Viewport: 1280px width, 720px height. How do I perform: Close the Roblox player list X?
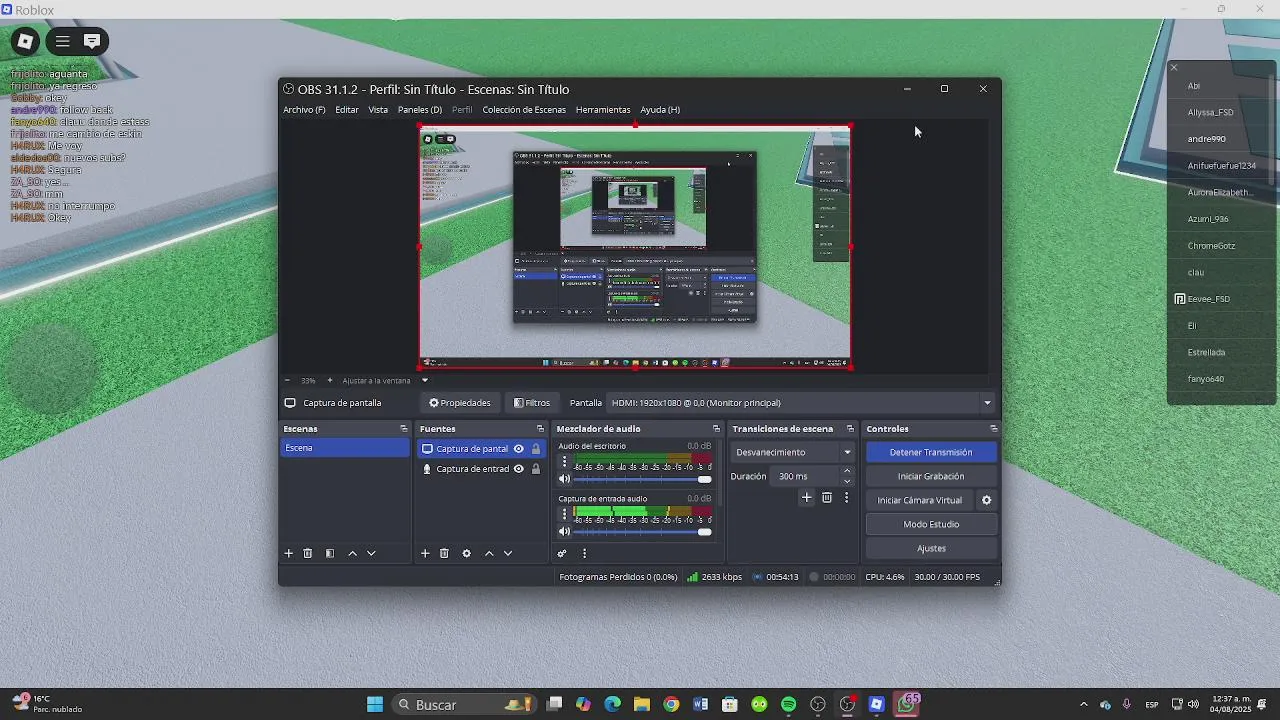pos(1174,68)
